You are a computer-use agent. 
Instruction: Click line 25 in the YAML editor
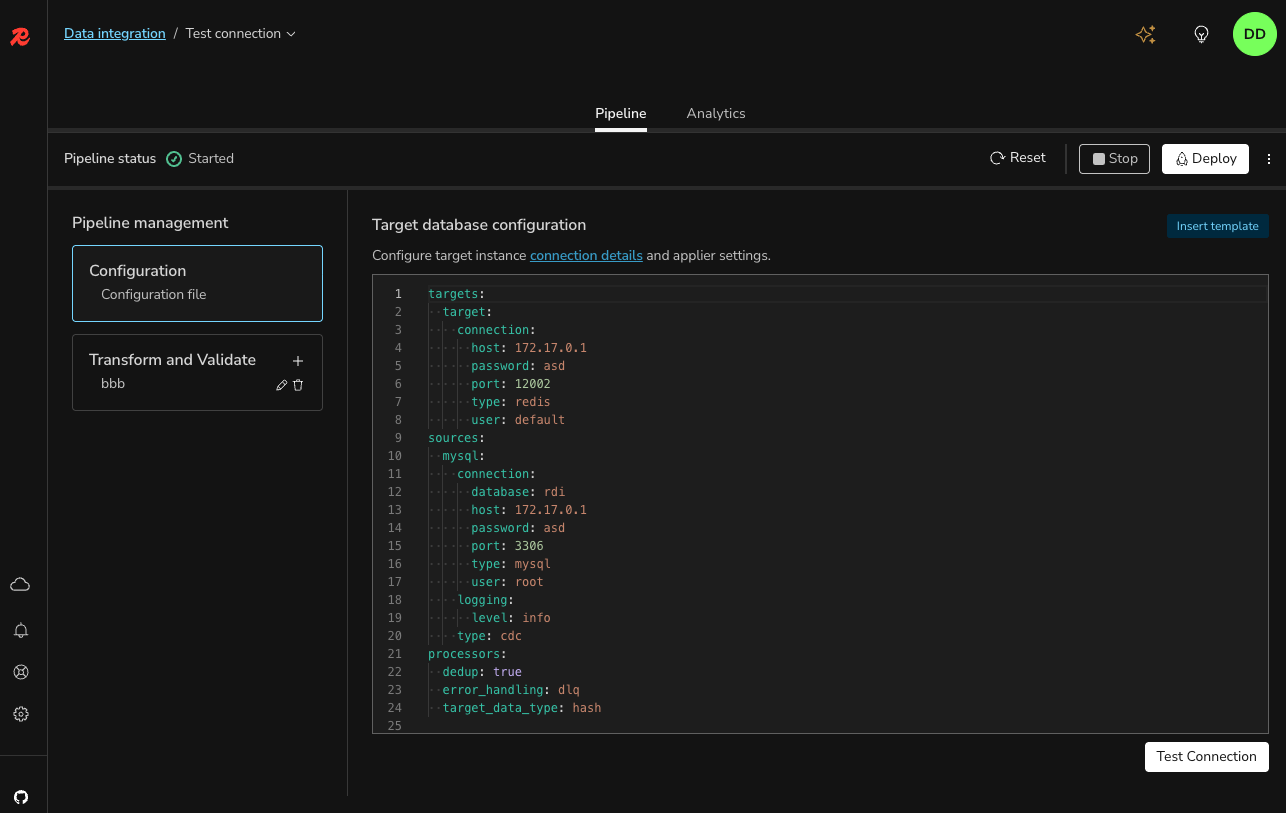[x=600, y=726]
